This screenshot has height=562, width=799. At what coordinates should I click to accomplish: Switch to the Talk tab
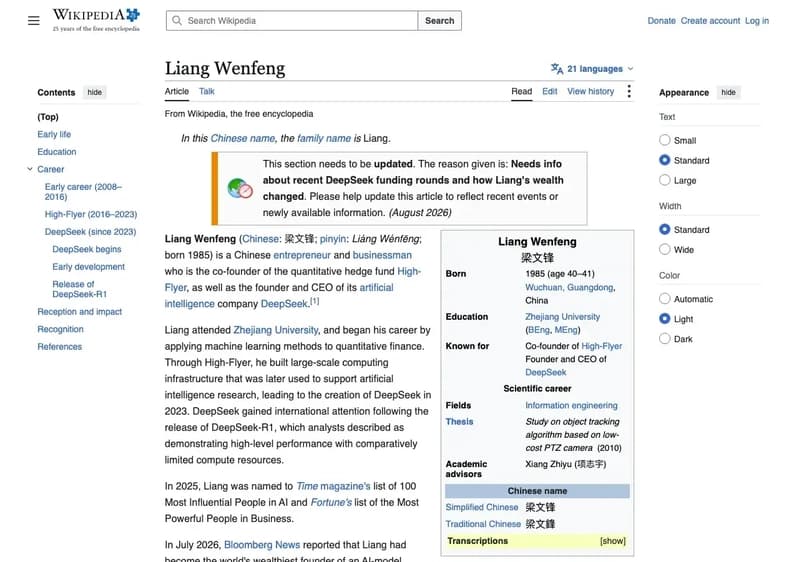click(206, 91)
